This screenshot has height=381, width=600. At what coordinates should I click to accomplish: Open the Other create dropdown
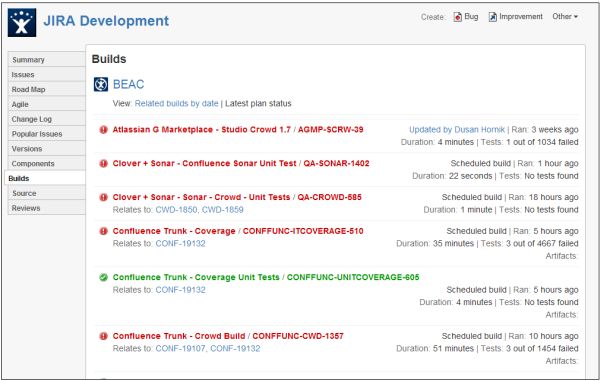(565, 16)
